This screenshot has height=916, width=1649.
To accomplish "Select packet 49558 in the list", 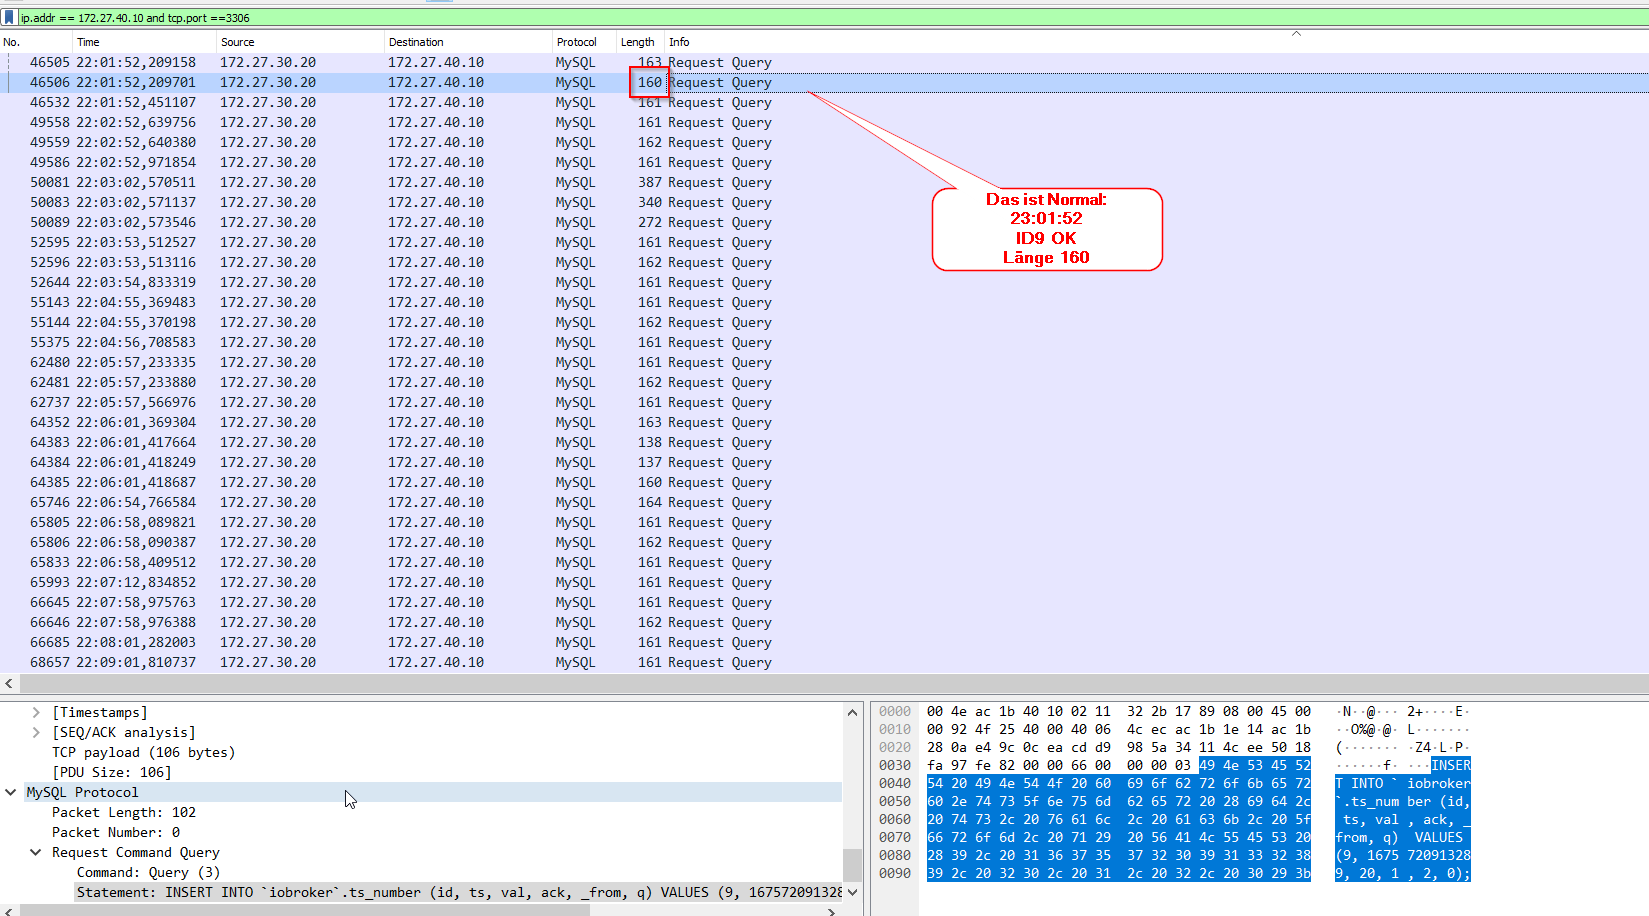I will tap(824, 122).
